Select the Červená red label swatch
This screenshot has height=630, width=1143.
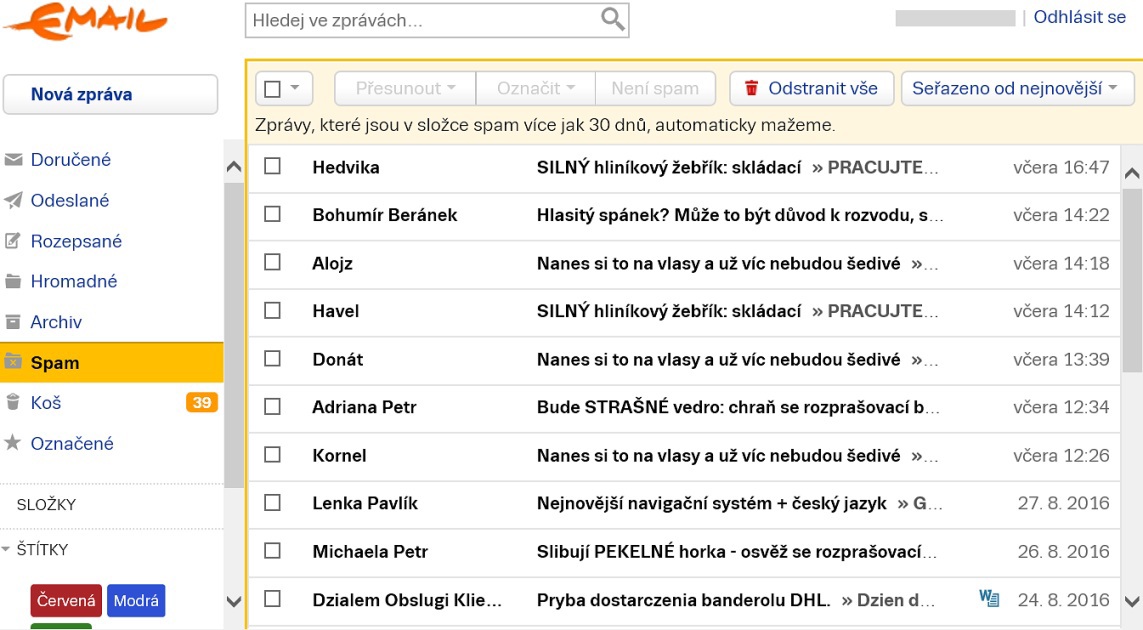[66, 601]
